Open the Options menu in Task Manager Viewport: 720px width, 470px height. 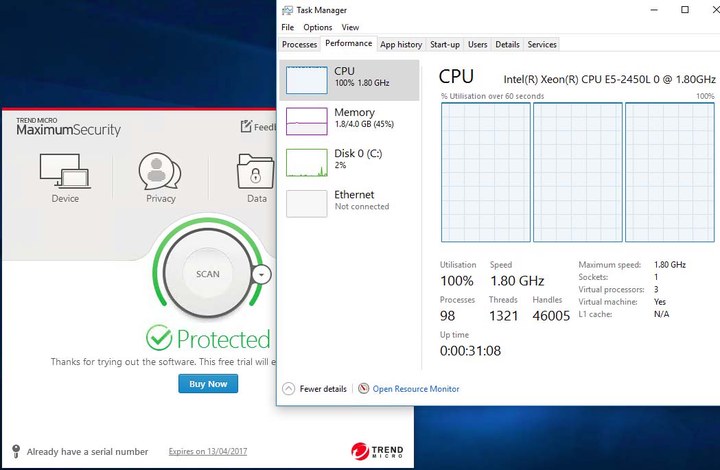pyautogui.click(x=317, y=27)
